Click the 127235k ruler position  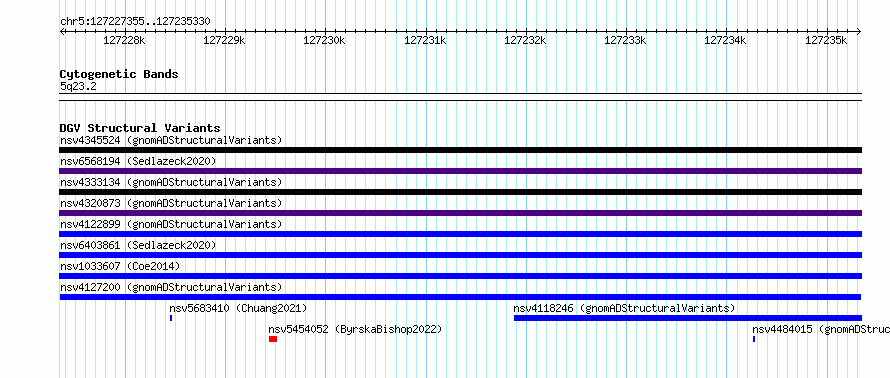pyautogui.click(x=826, y=40)
